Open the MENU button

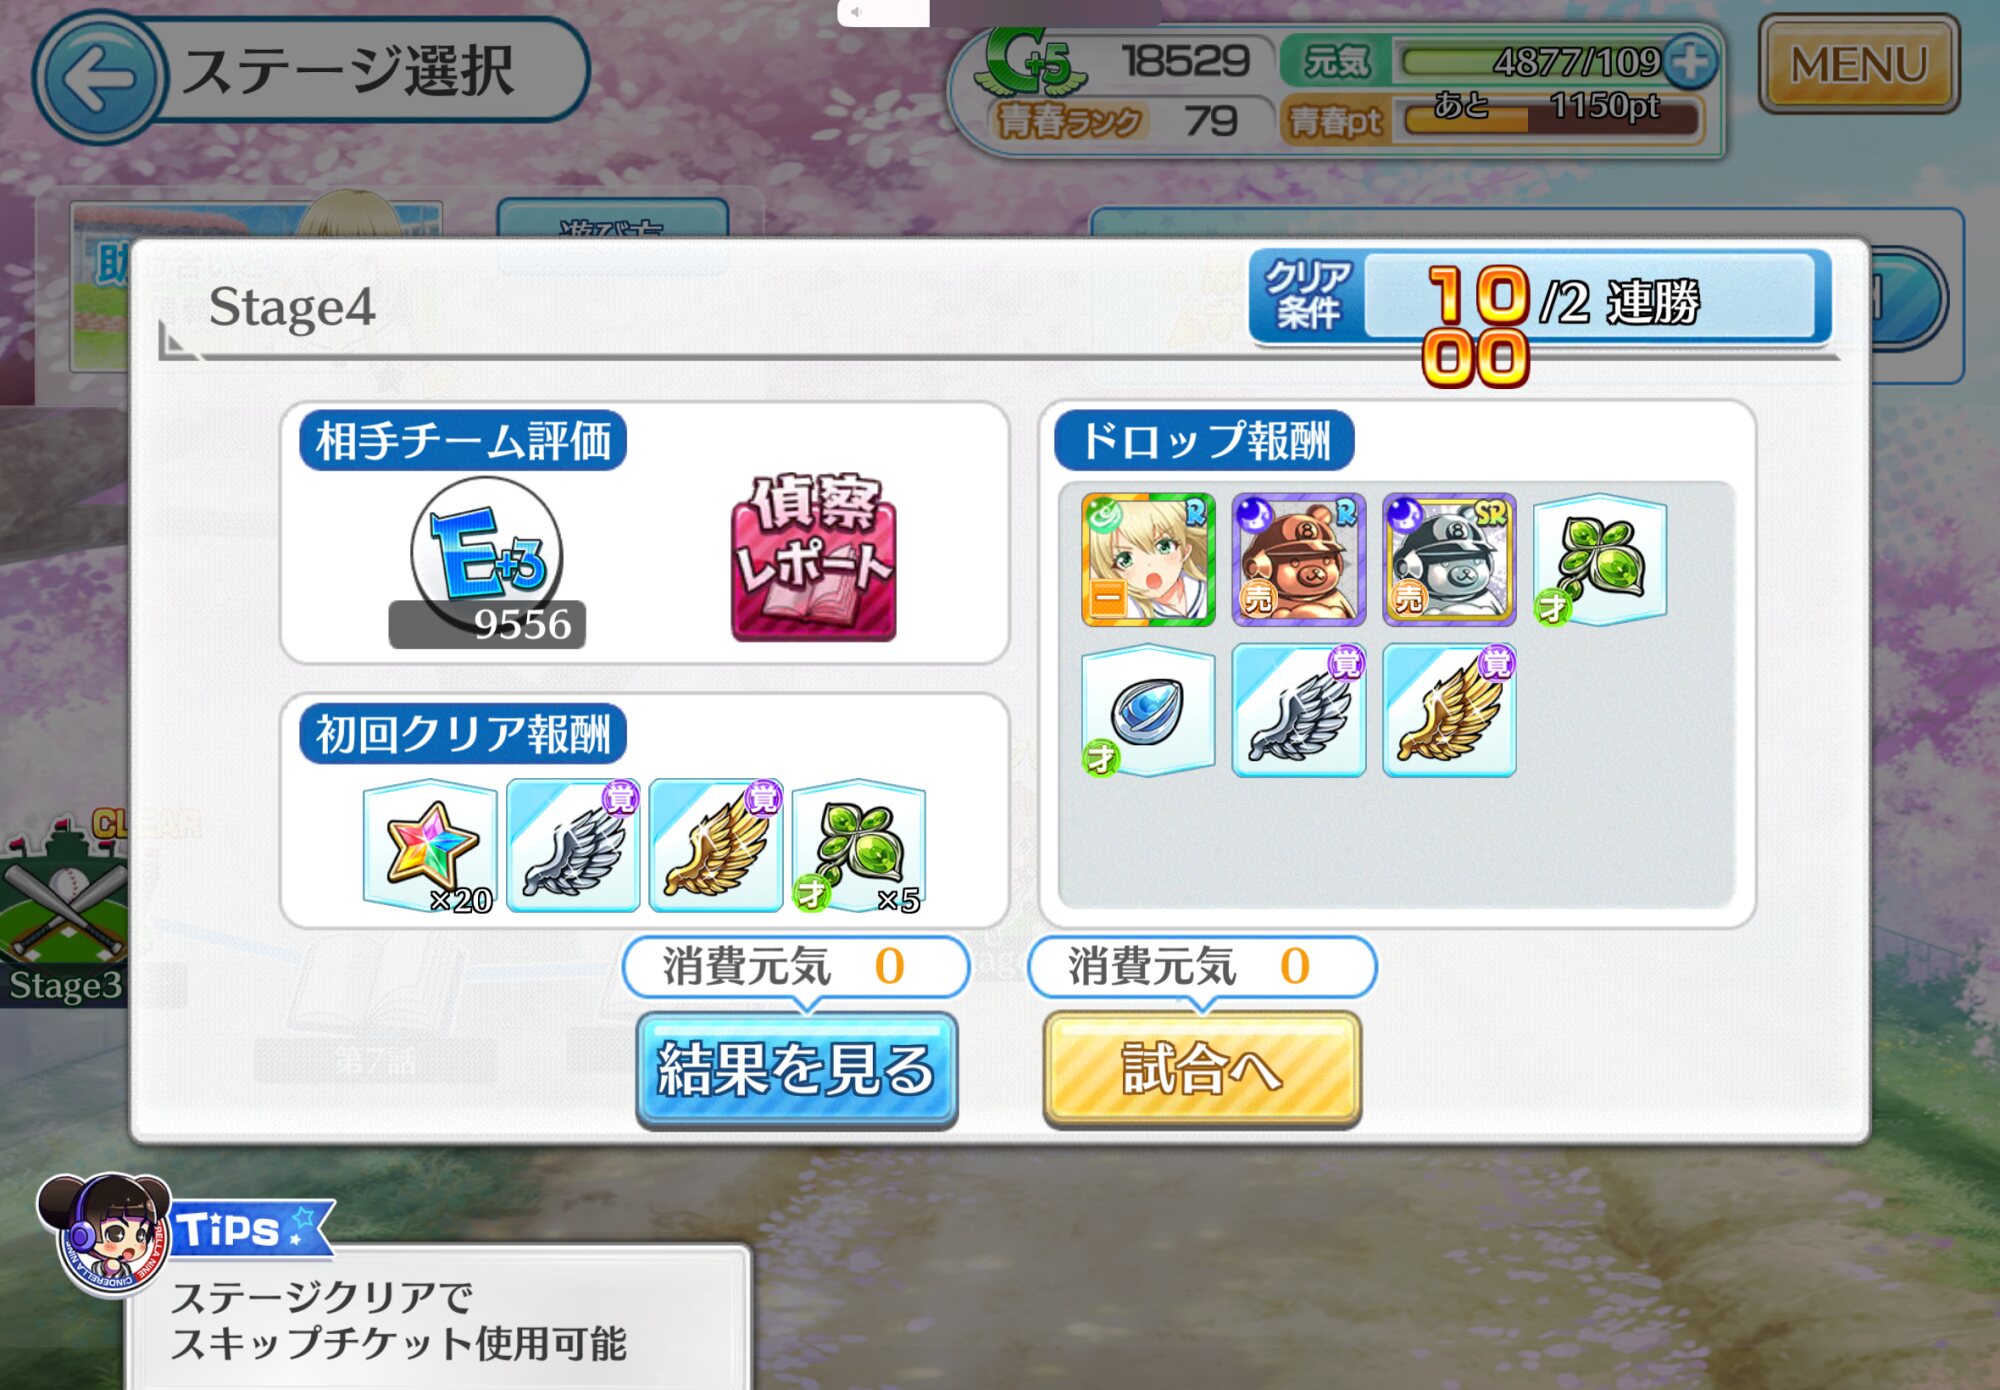click(x=1859, y=64)
